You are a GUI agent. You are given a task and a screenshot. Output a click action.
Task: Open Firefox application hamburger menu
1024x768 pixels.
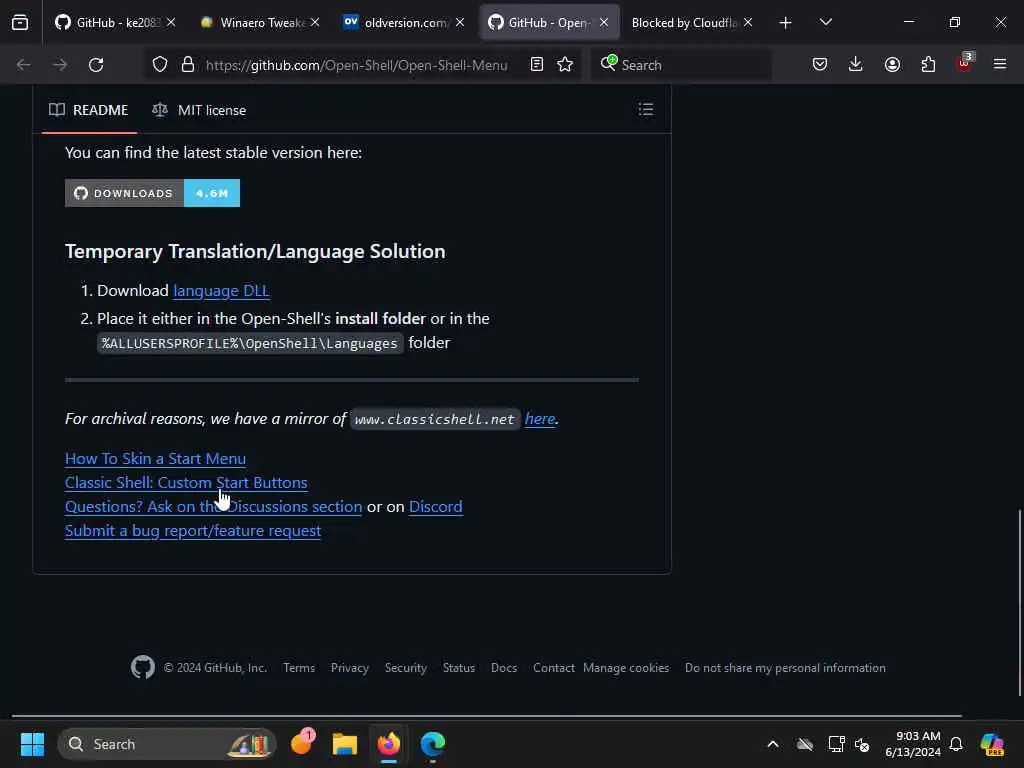[1000, 64]
